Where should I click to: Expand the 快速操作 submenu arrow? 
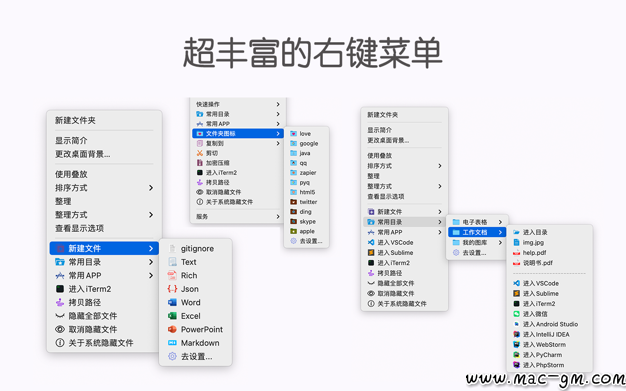[x=278, y=104]
